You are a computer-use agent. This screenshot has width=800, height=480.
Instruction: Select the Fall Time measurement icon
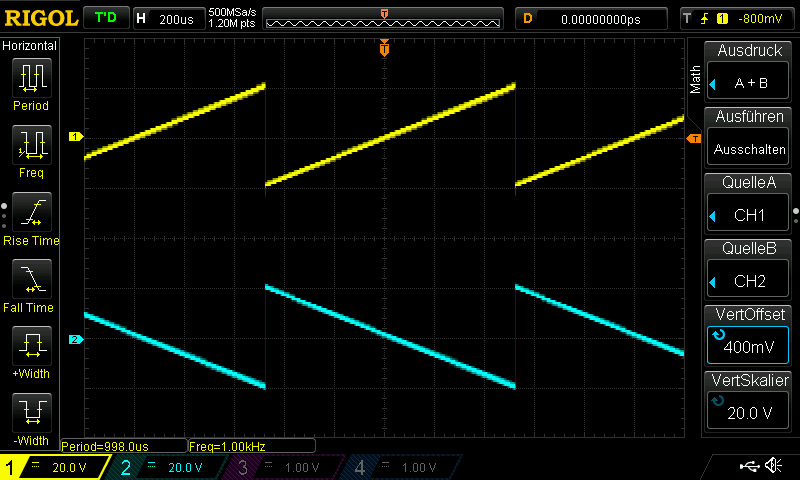[x=32, y=279]
